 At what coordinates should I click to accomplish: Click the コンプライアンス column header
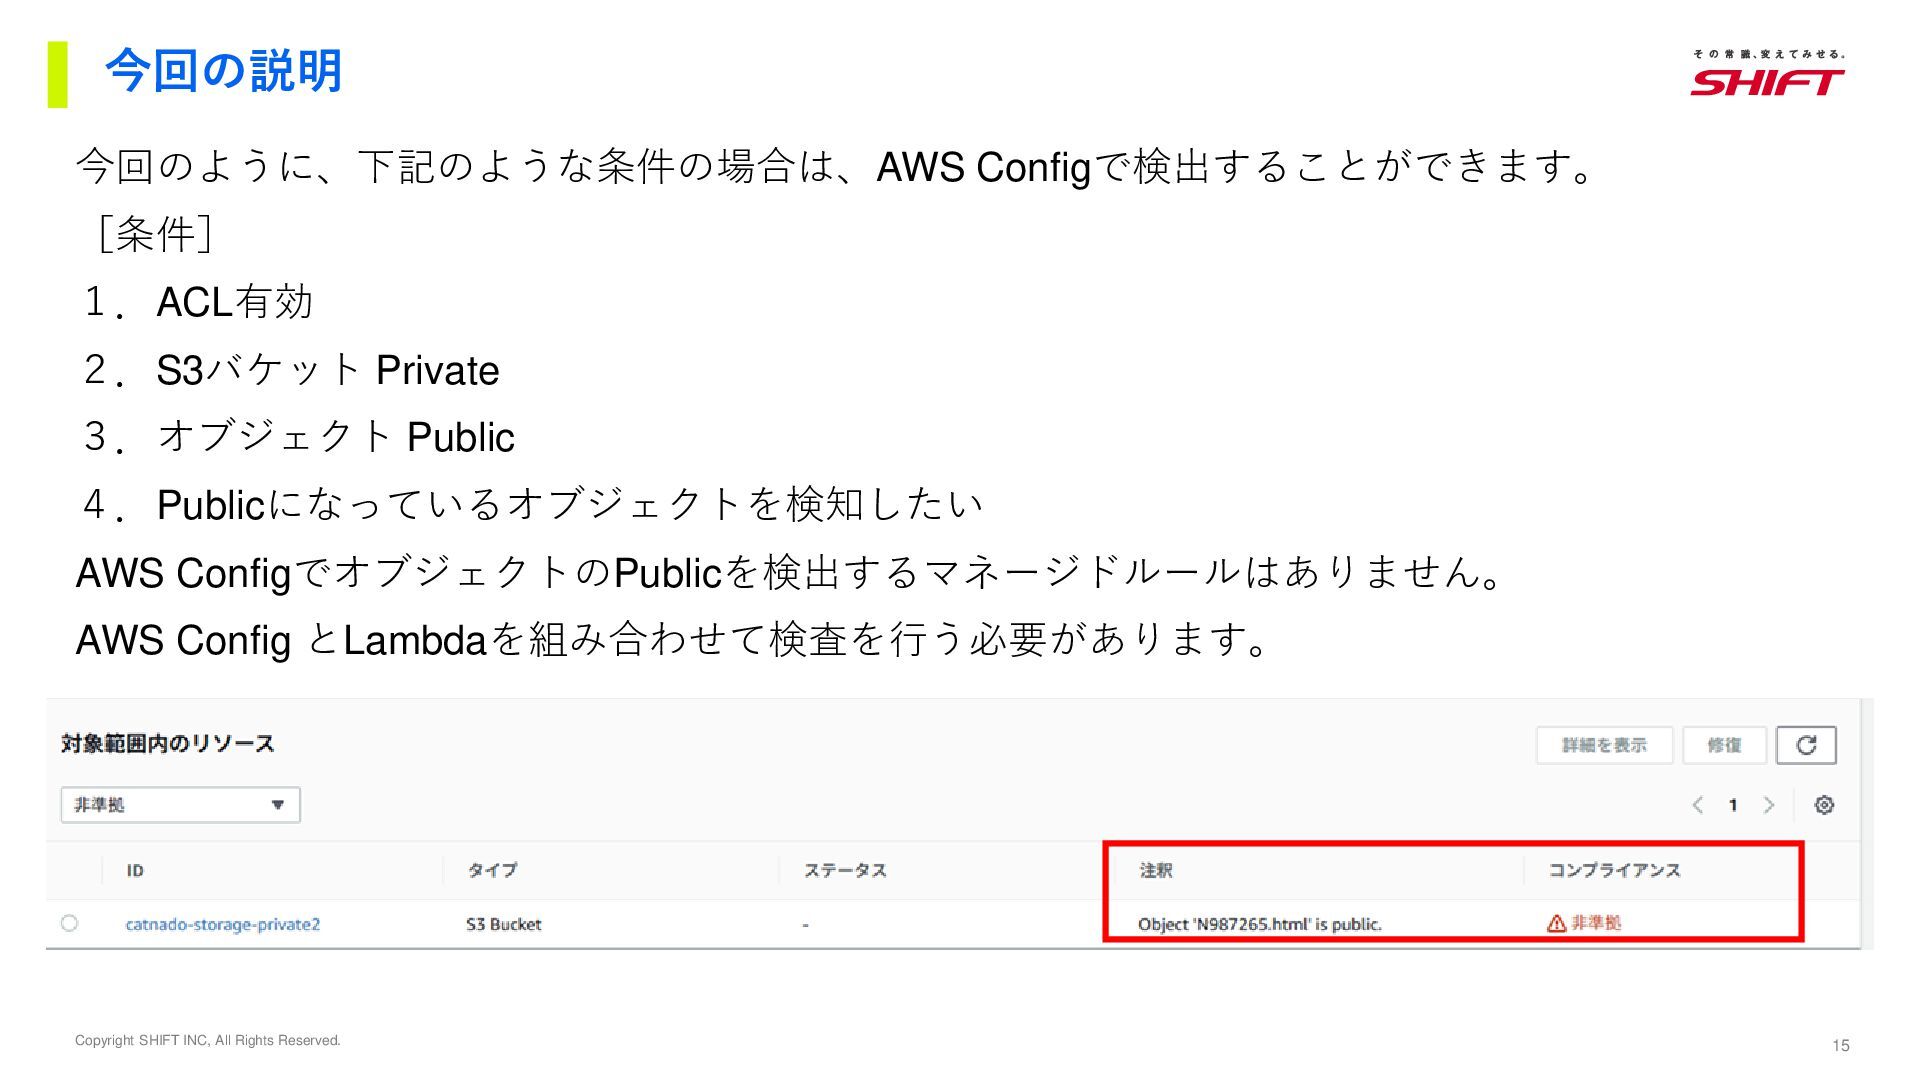pos(1614,871)
